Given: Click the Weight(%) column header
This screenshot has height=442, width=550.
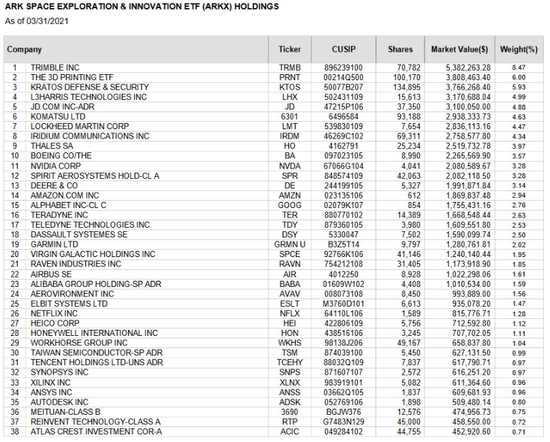Looking at the screenshot, I should click(519, 49).
